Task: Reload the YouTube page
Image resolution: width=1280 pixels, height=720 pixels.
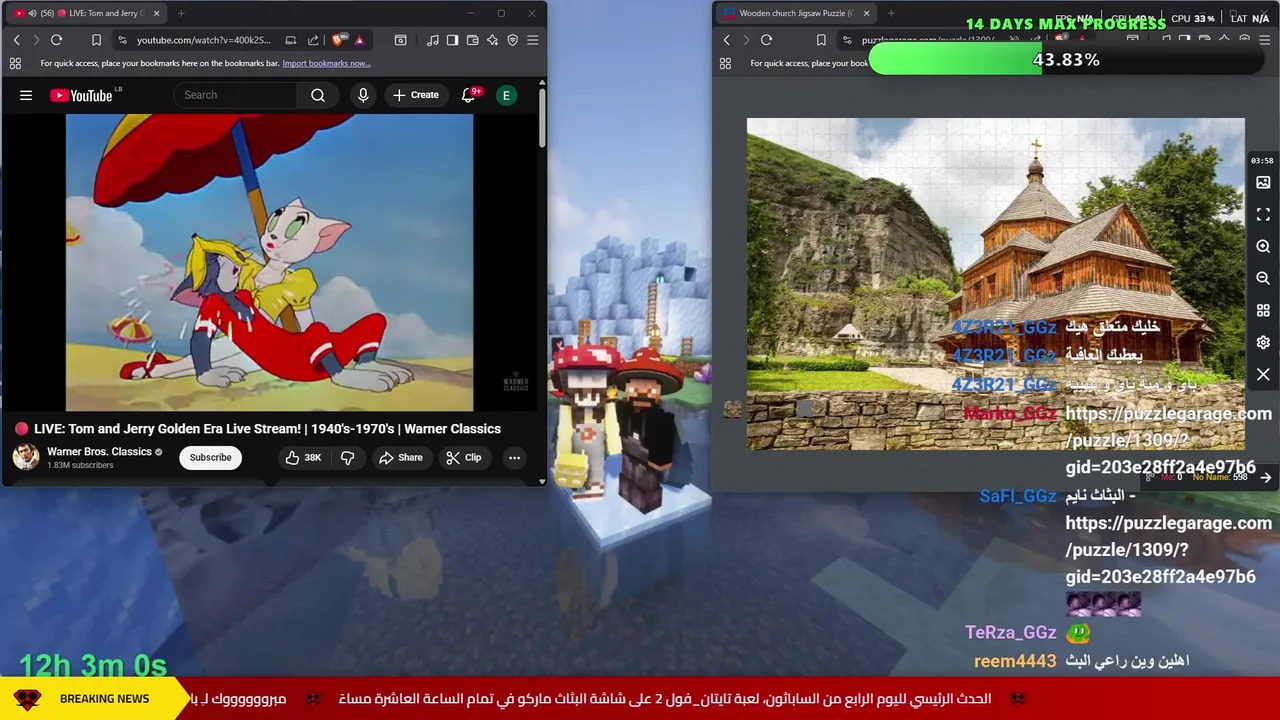Action: point(56,40)
